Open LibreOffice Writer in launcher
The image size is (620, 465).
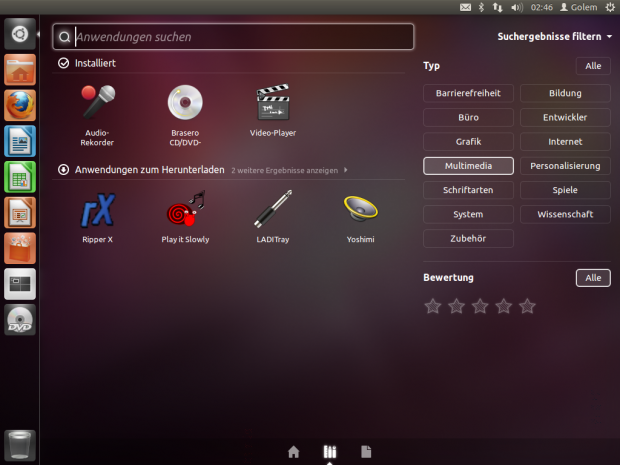pos(20,141)
